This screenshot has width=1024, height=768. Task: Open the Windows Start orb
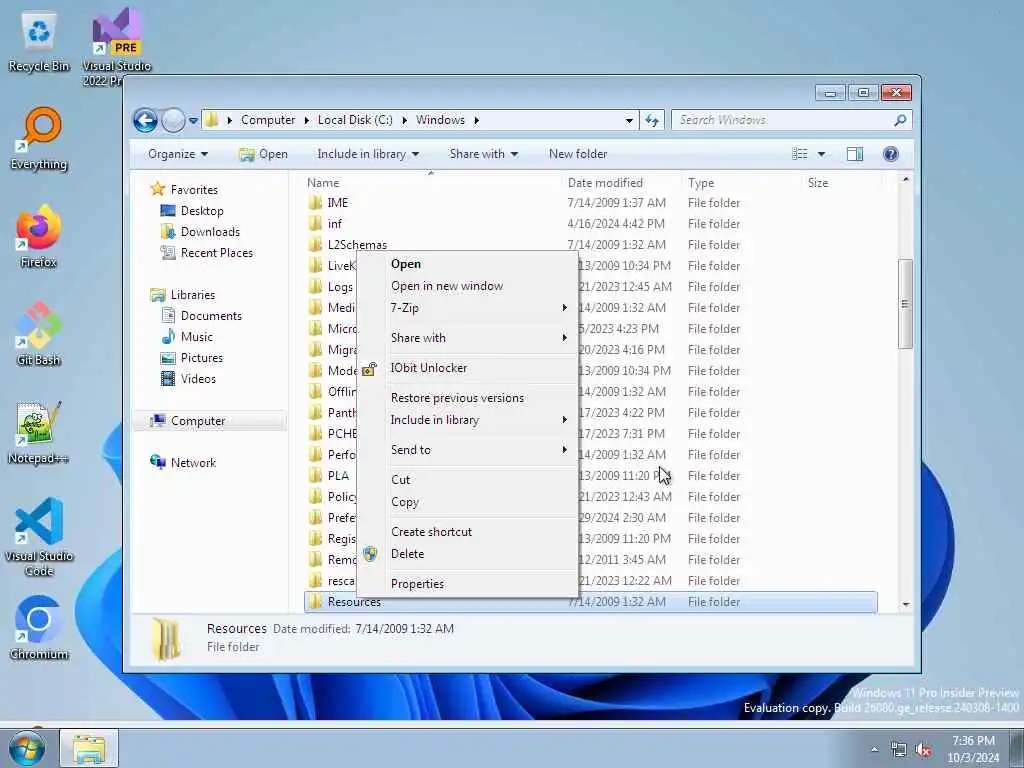point(26,748)
